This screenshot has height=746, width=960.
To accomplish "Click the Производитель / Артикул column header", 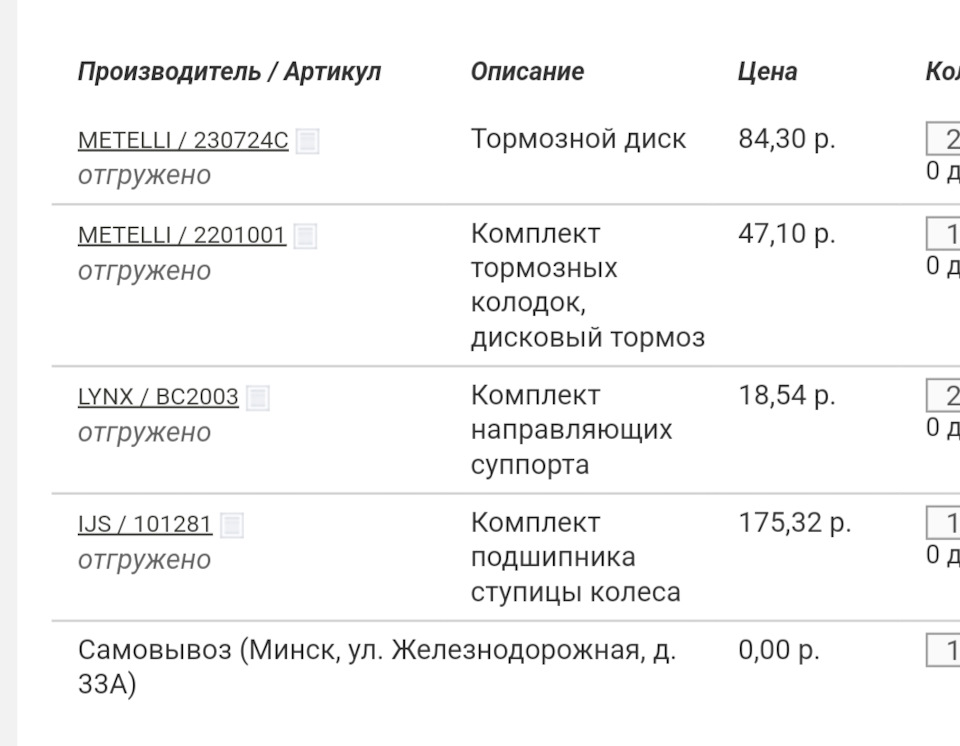I will click(229, 72).
